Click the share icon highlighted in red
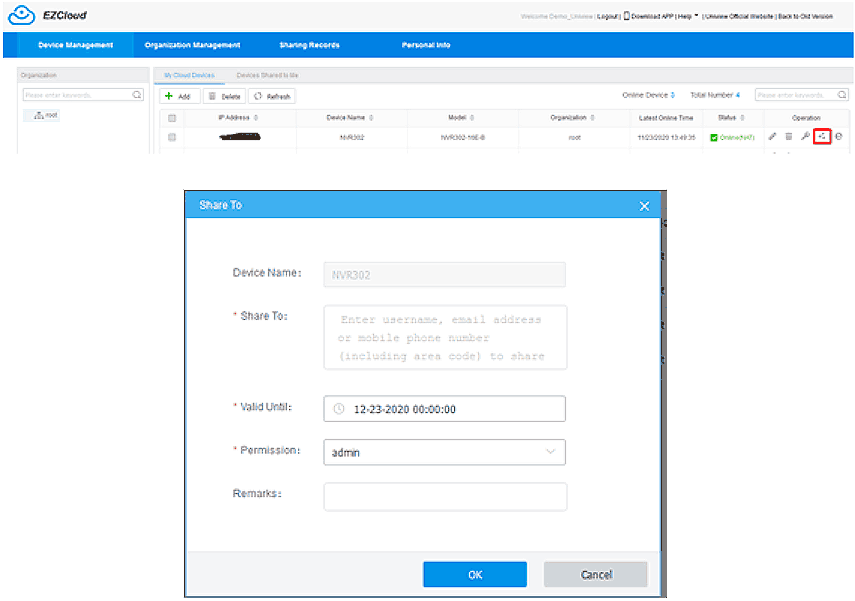Screen dimensions: 855x601 tap(822, 136)
